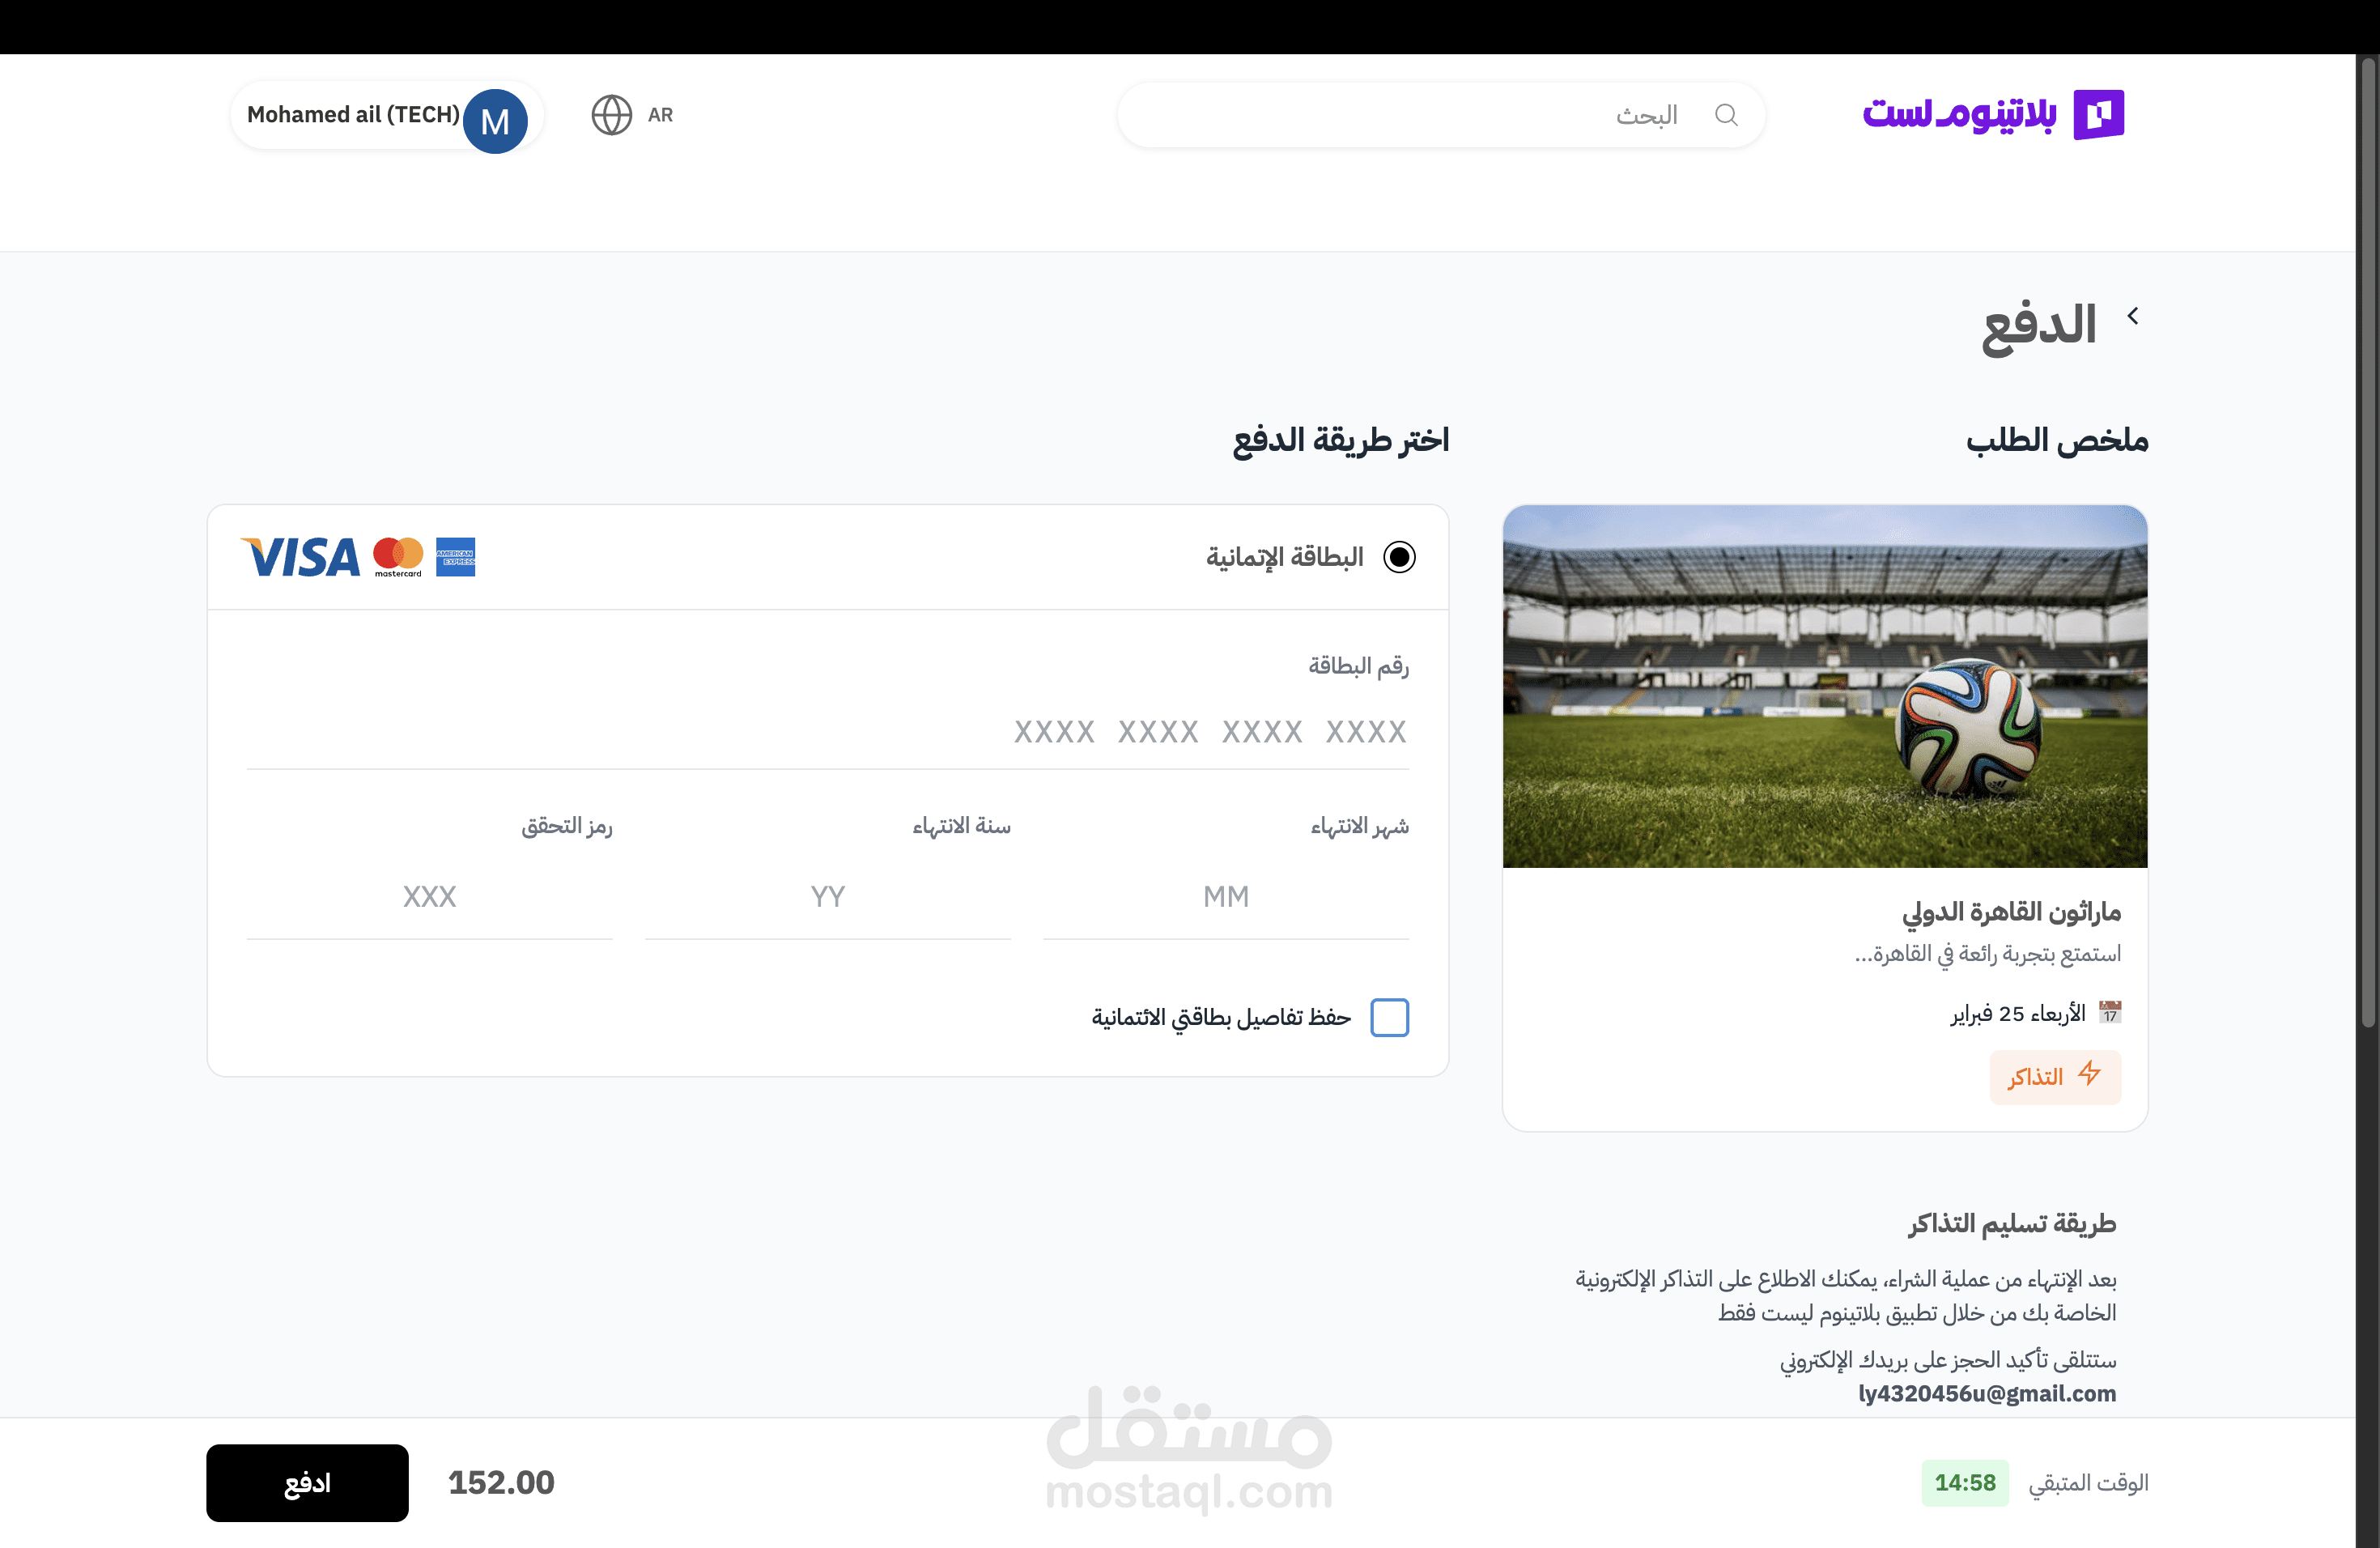Viewport: 2380px width, 1548px height.
Task: Click the blue M user avatar
Action: click(495, 121)
